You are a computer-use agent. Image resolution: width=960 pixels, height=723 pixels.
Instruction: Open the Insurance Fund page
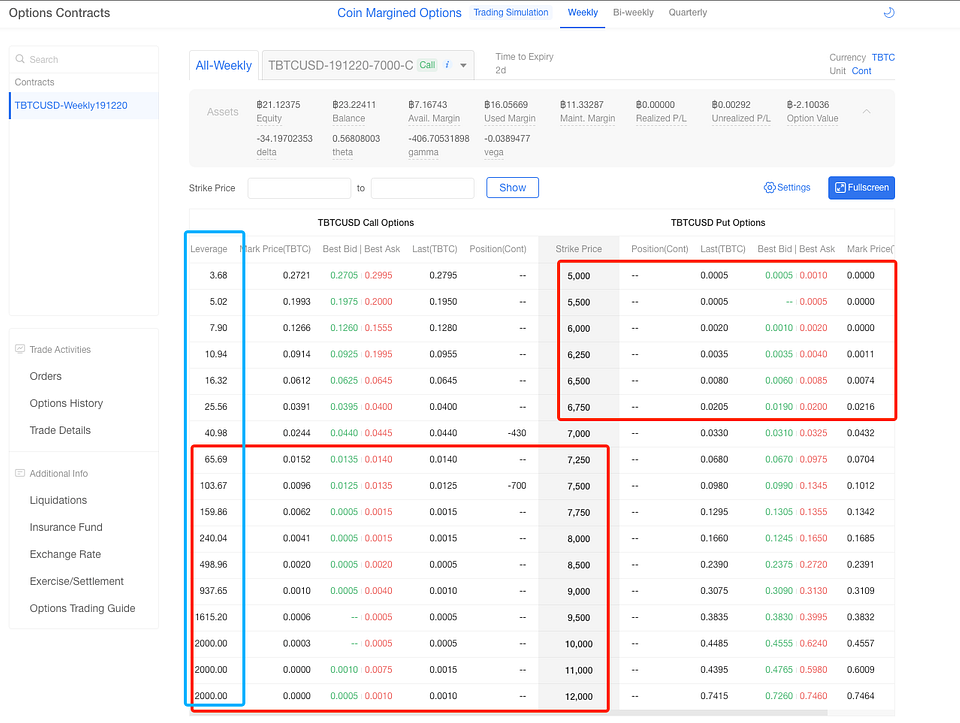coord(66,527)
